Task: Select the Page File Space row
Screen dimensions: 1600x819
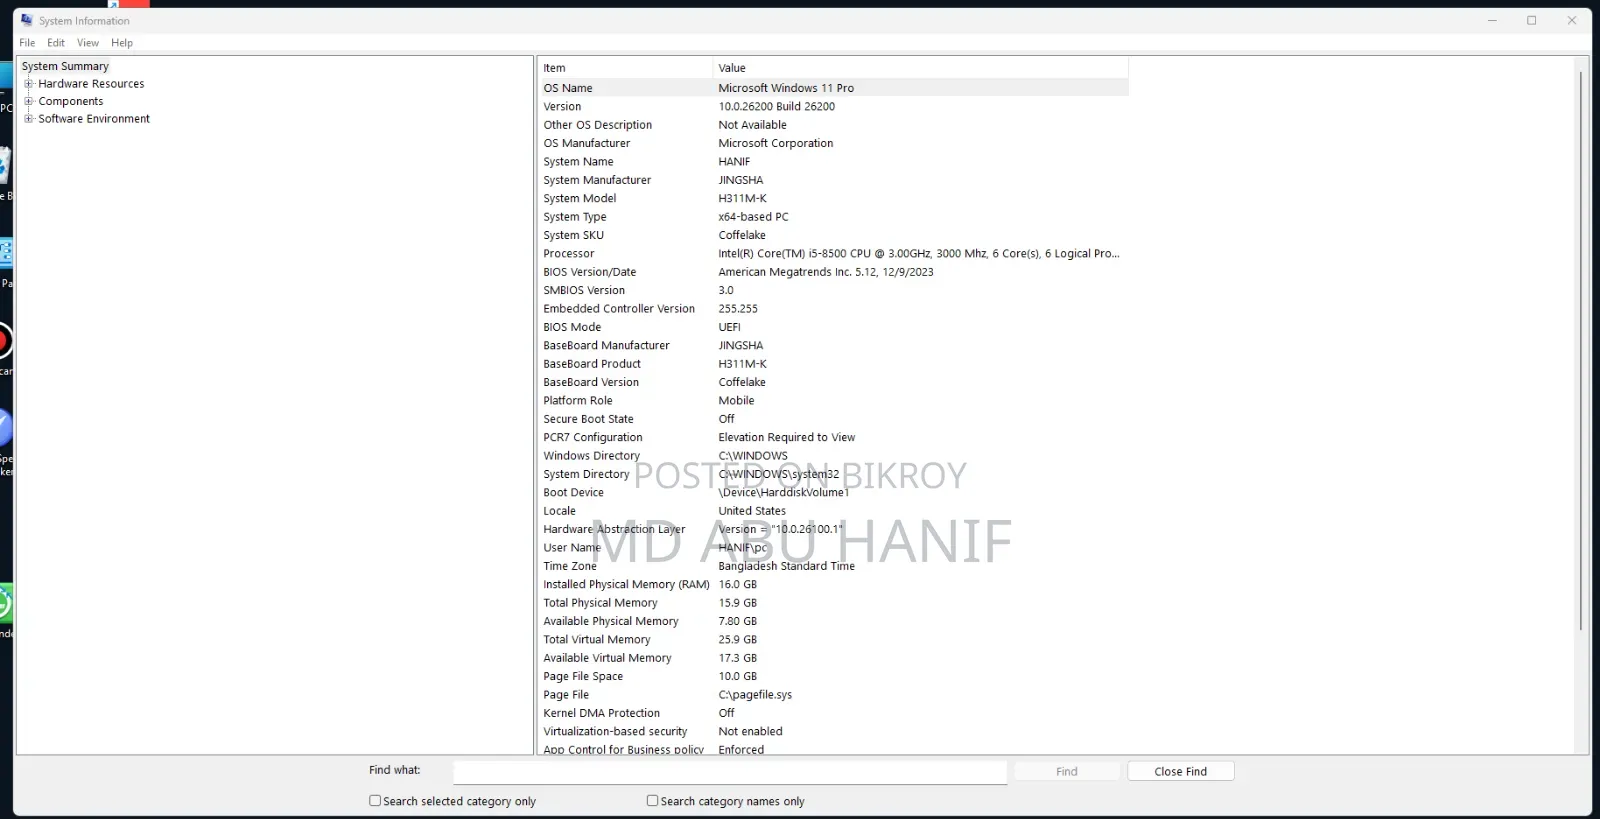Action: pyautogui.click(x=833, y=676)
